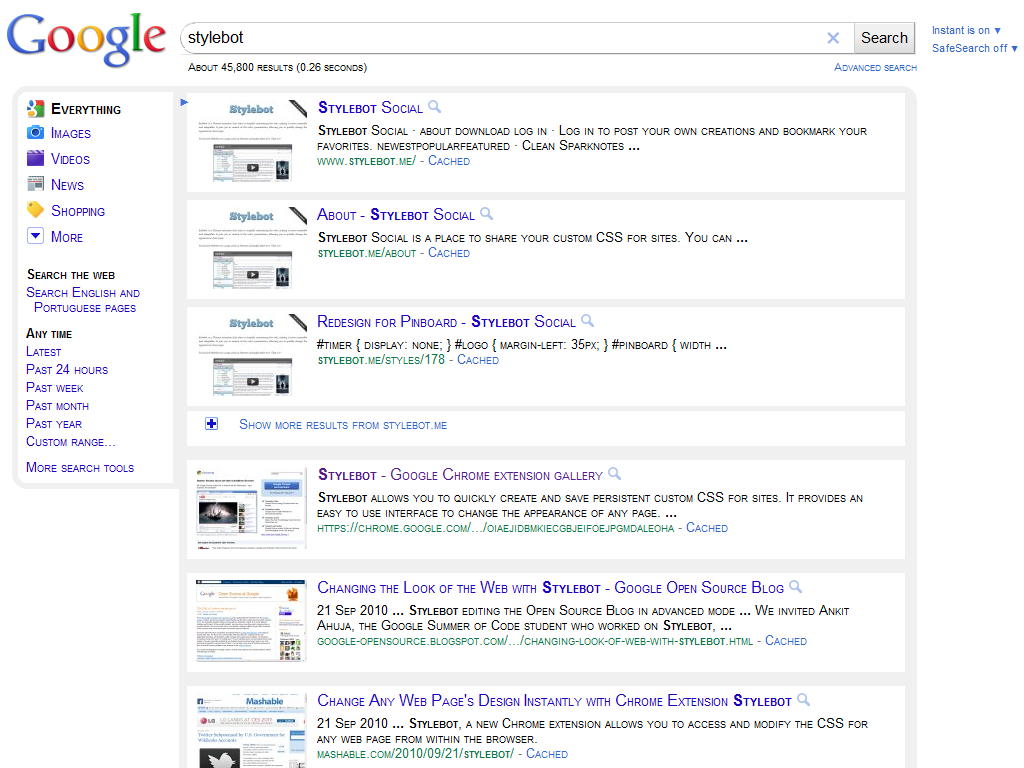
Task: Filter results by Past year
Action: pos(54,424)
